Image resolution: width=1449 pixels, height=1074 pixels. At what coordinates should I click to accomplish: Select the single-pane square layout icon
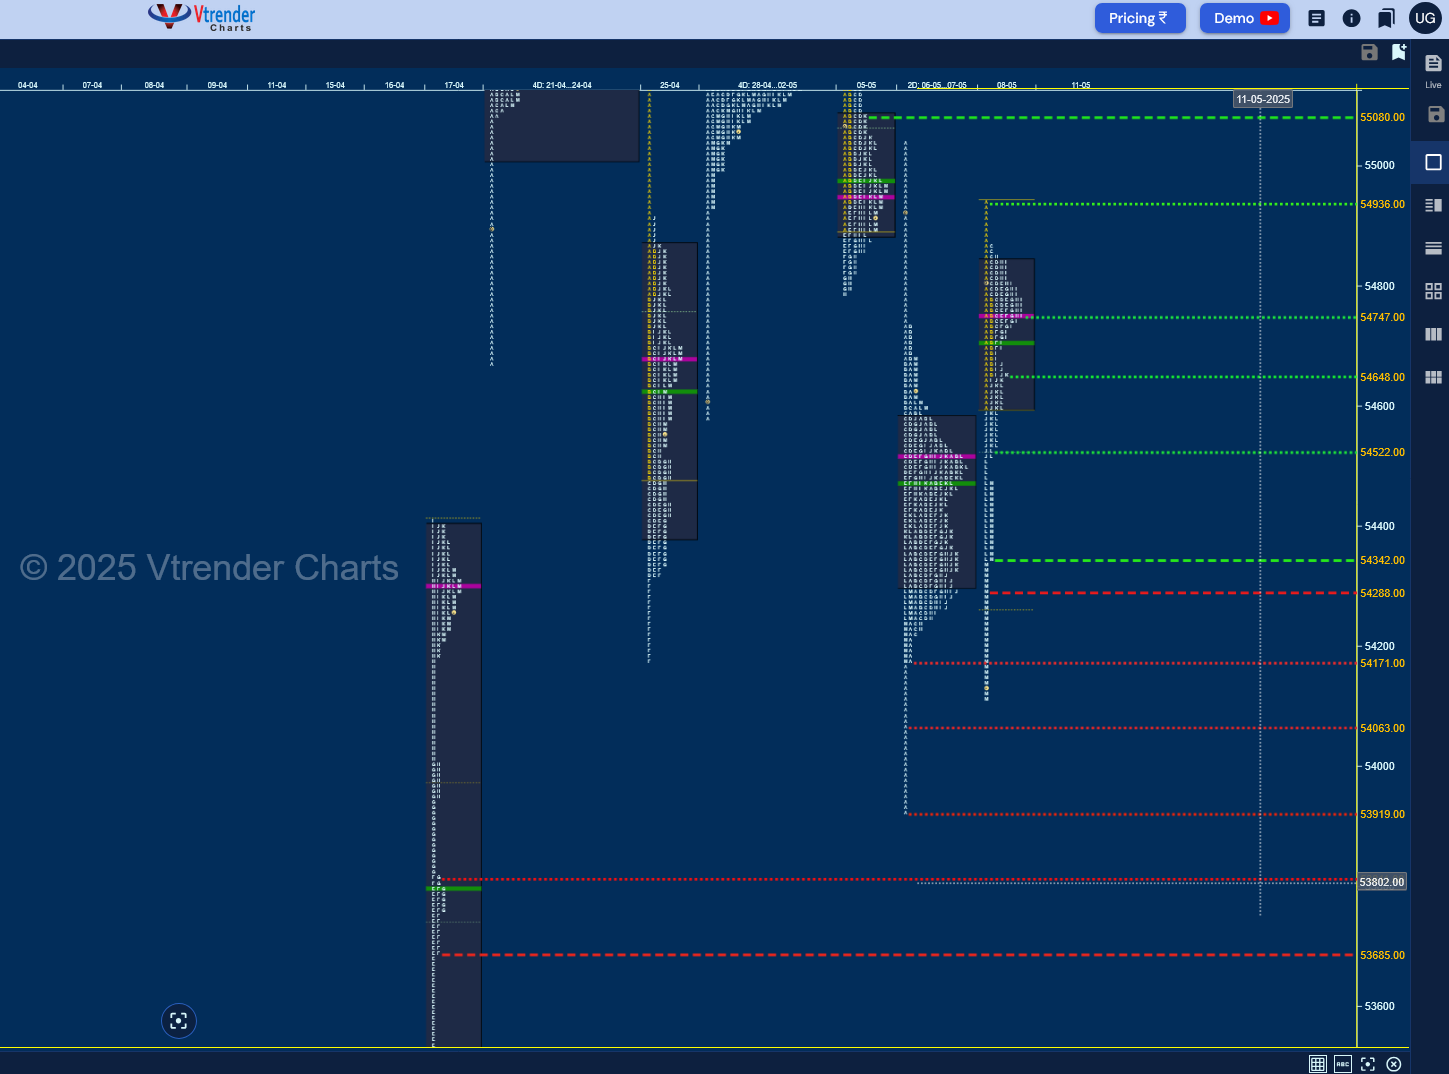1433,162
